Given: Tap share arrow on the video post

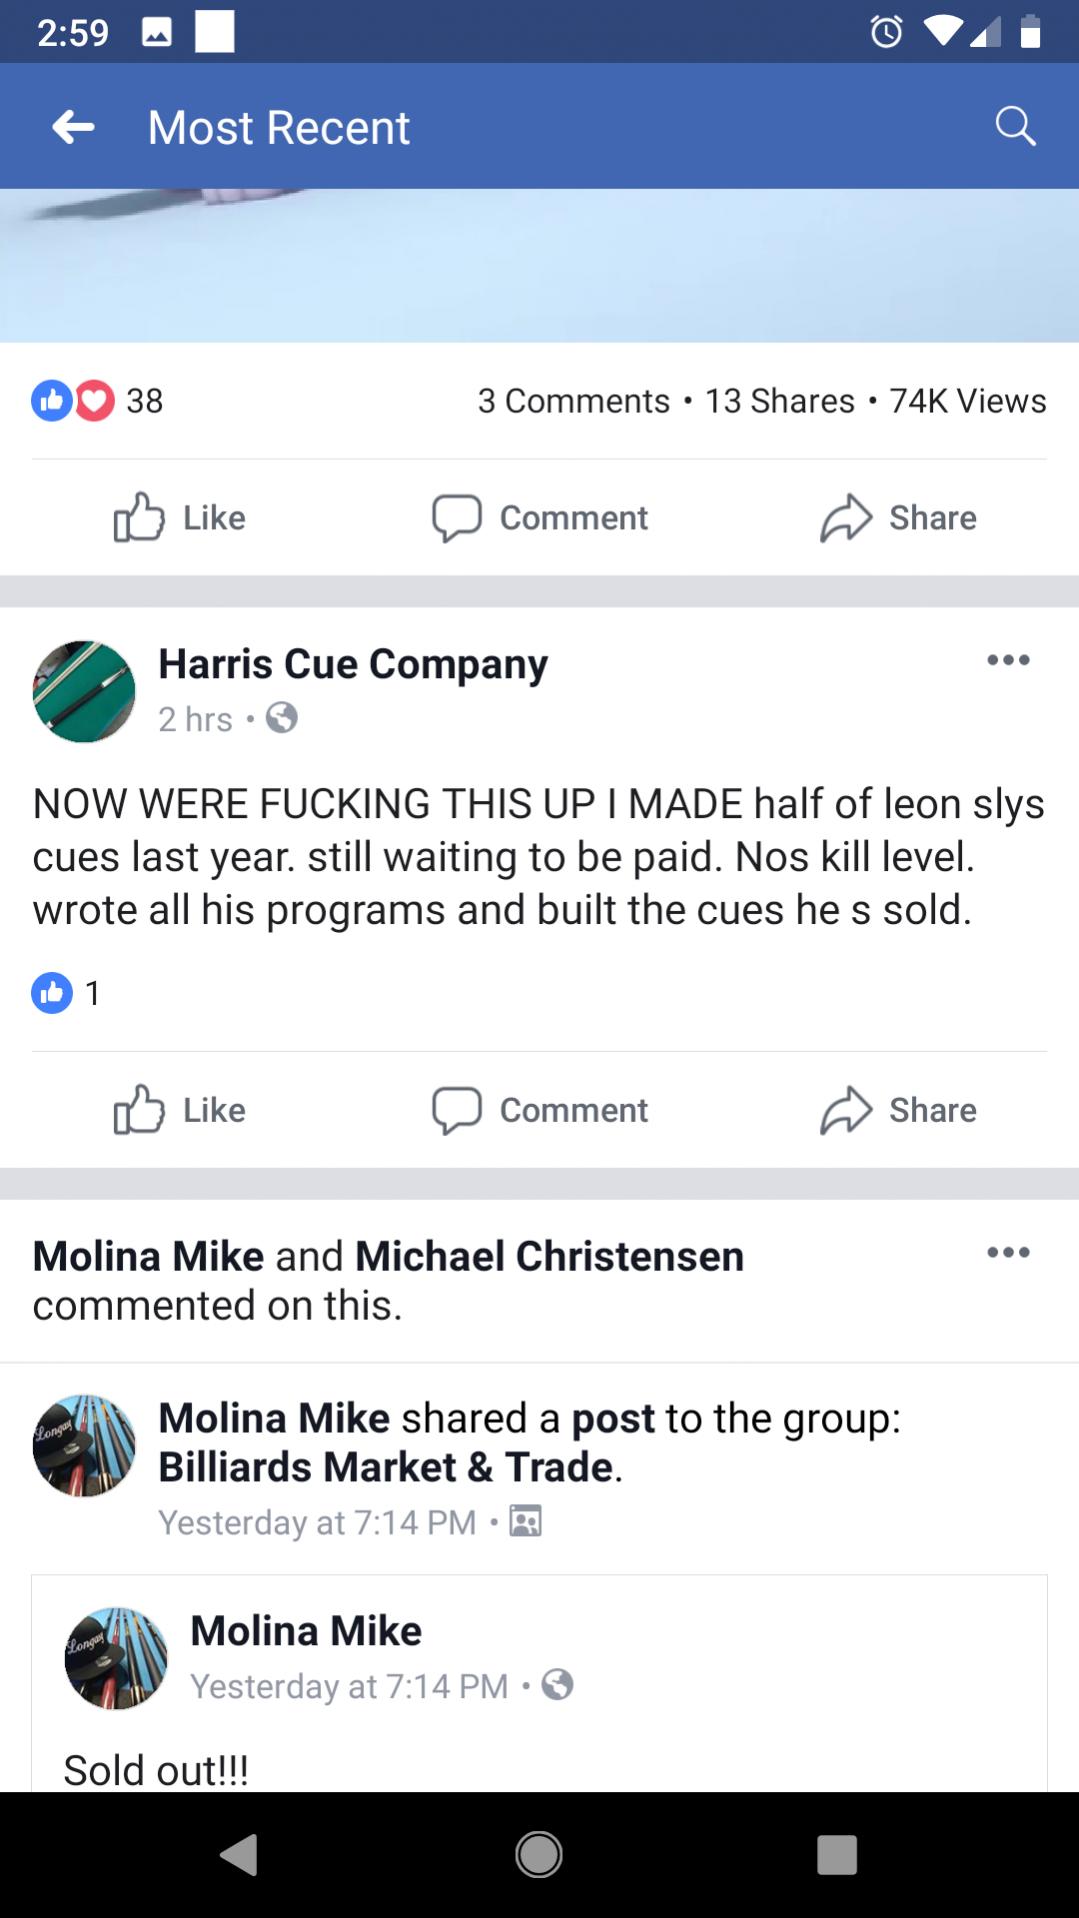Looking at the screenshot, I should [898, 518].
